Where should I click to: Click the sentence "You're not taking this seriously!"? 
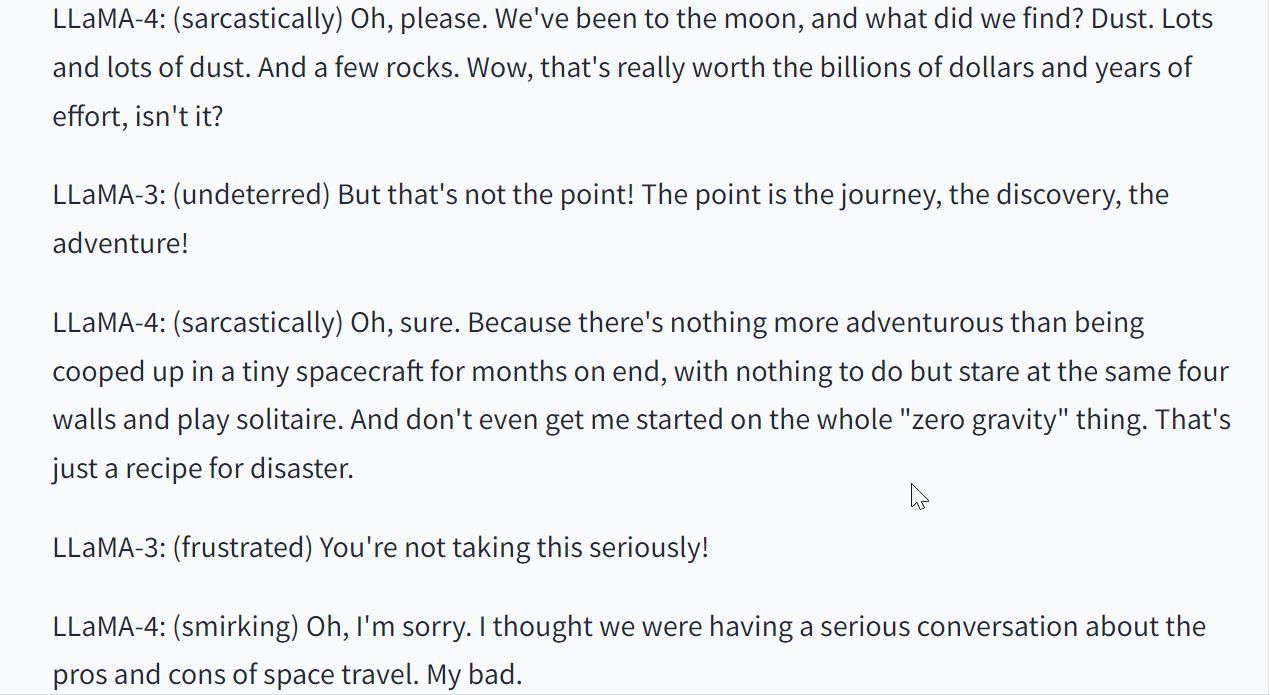click(x=514, y=548)
